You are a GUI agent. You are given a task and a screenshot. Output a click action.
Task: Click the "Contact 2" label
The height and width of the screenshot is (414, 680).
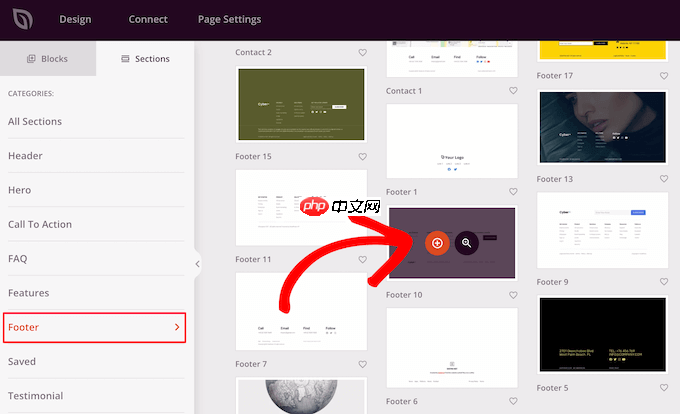tap(253, 52)
